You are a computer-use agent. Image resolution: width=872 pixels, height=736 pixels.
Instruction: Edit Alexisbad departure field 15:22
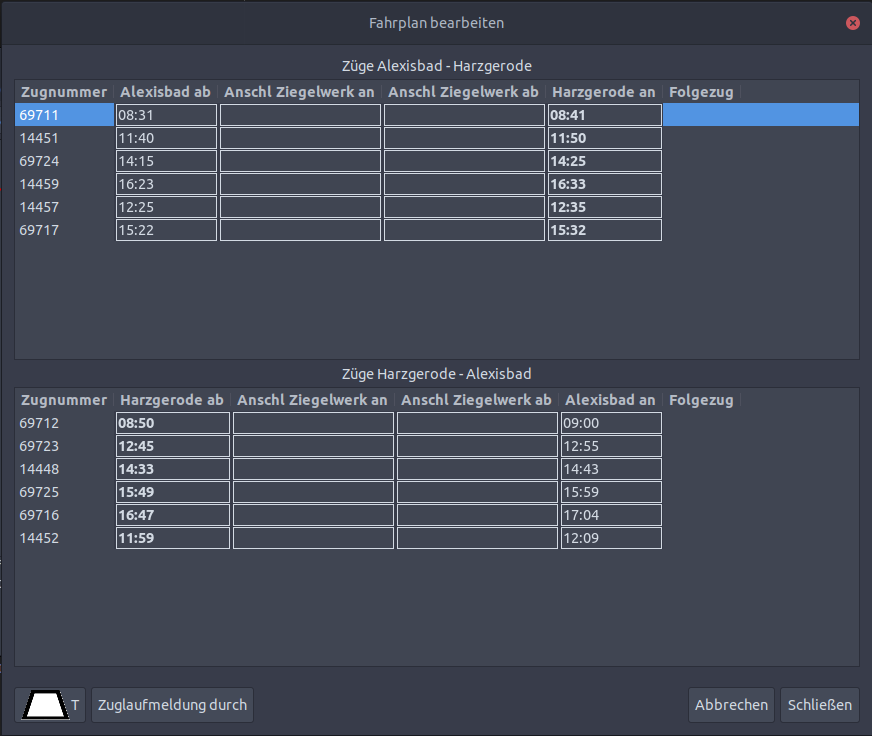pos(166,230)
